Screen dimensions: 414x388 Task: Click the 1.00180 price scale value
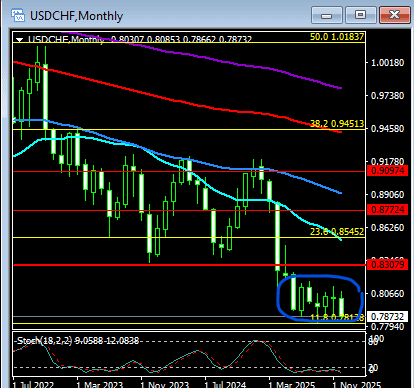click(388, 63)
